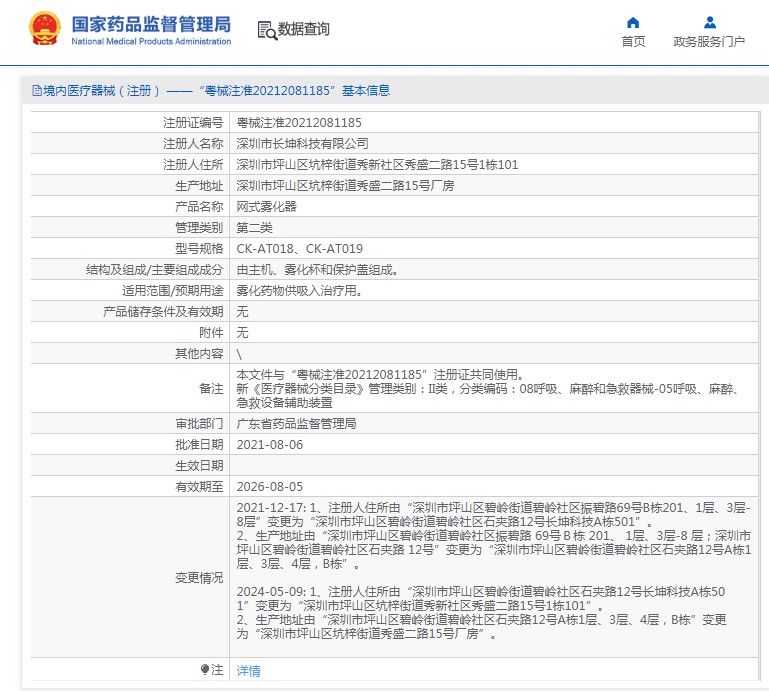Open the 数据查询 label
Screen dimensions: 769x691
click(304, 30)
